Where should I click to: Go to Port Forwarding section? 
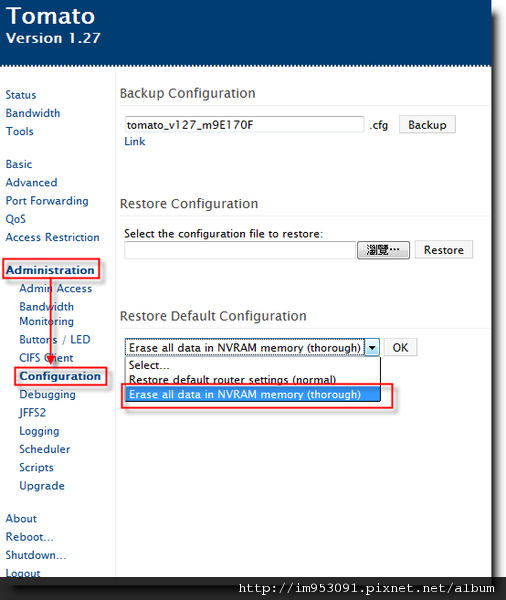click(47, 201)
